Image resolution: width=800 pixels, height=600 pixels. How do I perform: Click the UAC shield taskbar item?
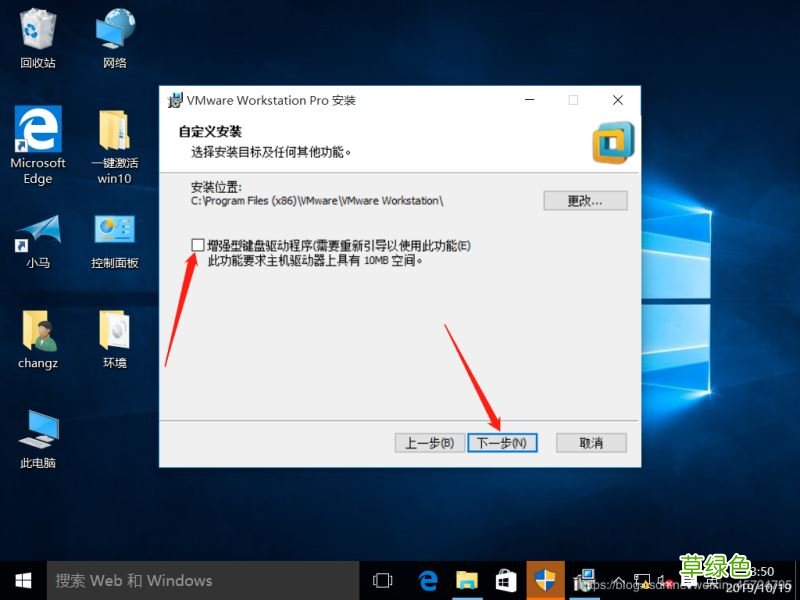pos(545,581)
